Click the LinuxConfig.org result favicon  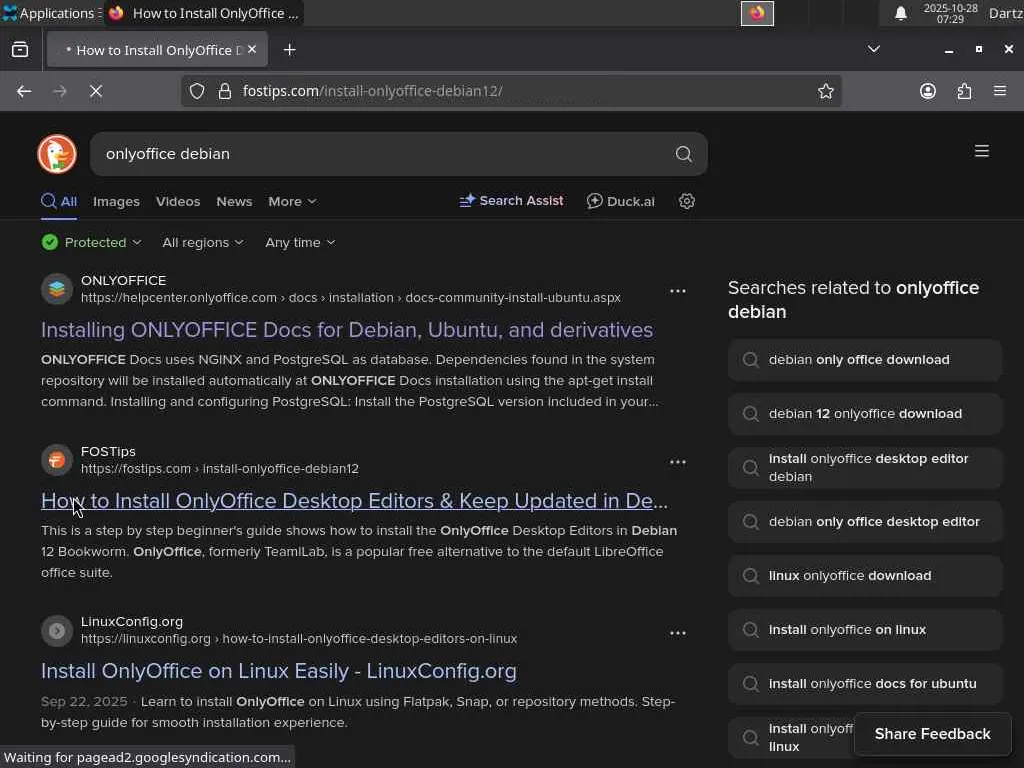click(57, 630)
